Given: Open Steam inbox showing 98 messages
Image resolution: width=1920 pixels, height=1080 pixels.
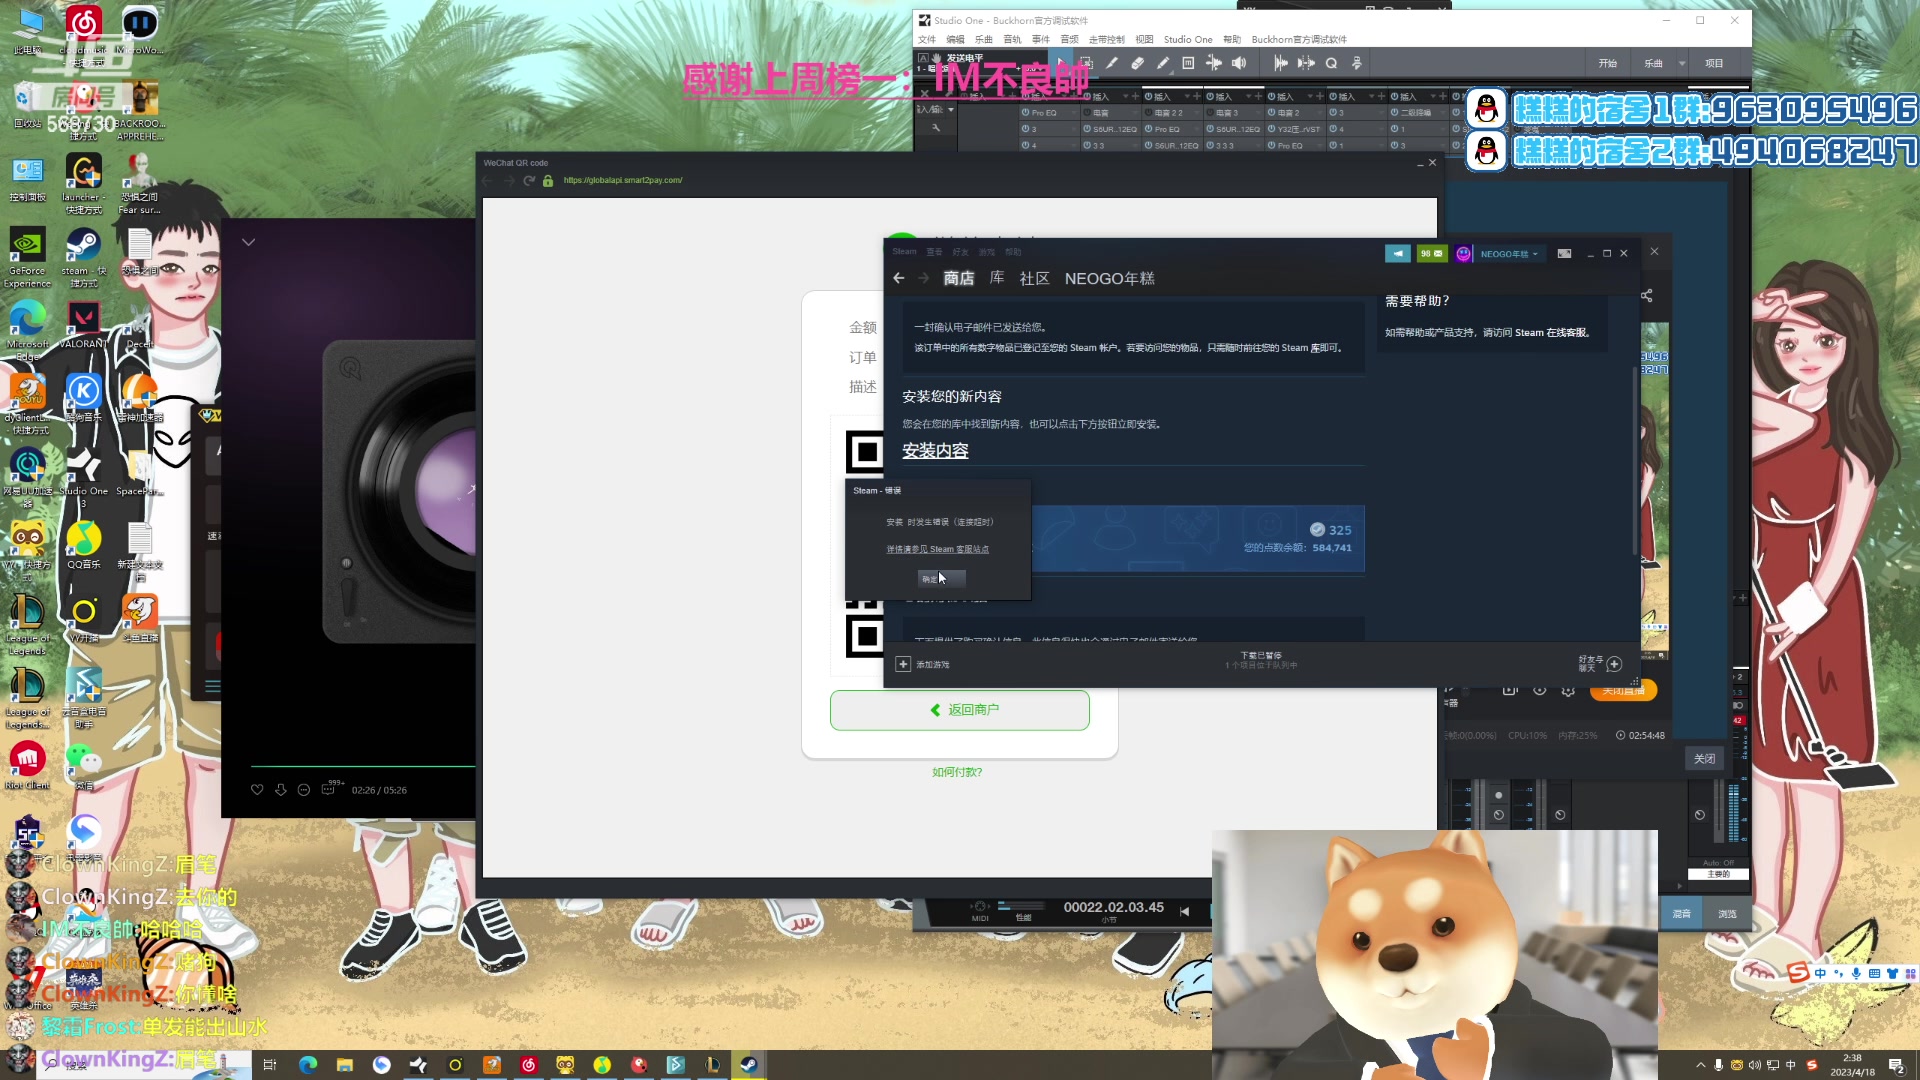Looking at the screenshot, I should 1432,254.
